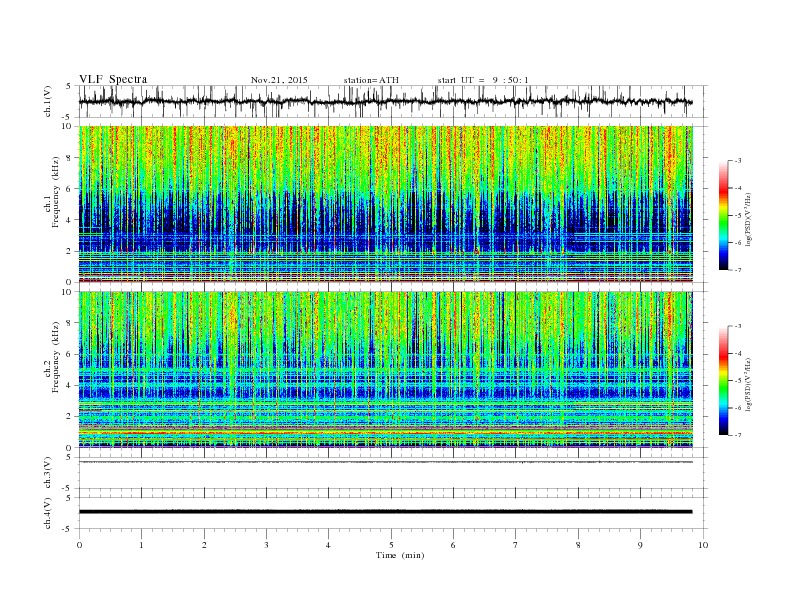The width and height of the screenshot is (792, 612).
Task: Click the ch.3 voltage trace panel
Action: point(393,473)
